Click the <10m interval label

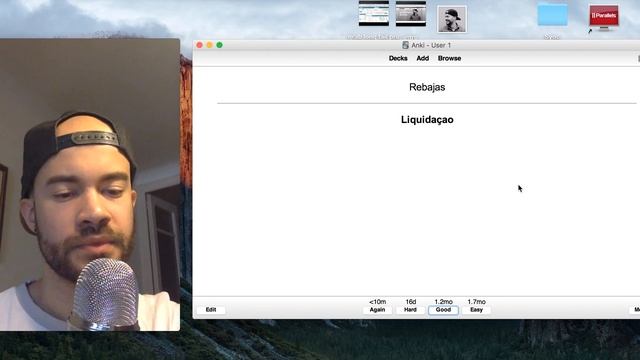point(378,302)
